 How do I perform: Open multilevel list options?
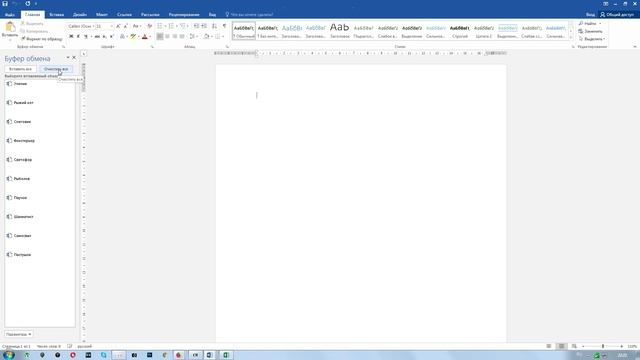pos(183,26)
